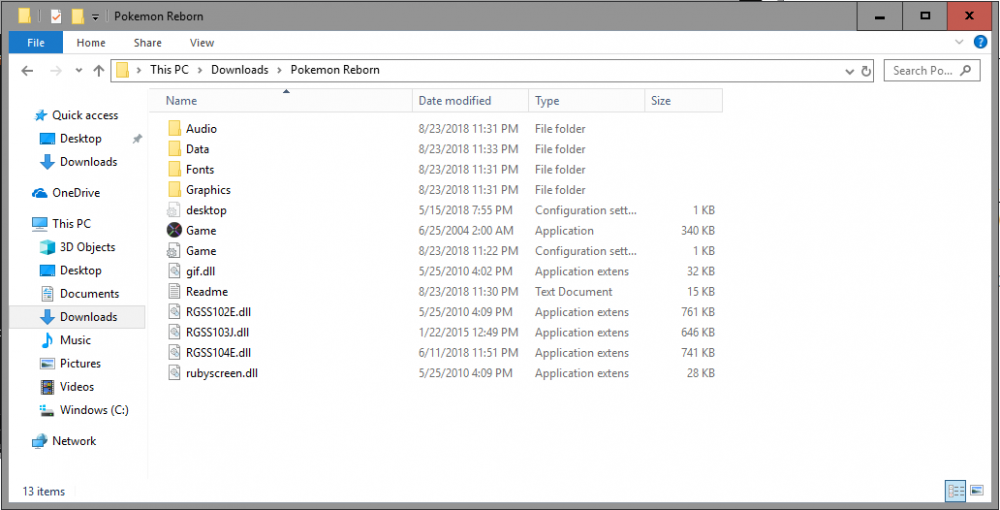Open the Quick Access Toolbar dropdown arrow

pos(95,17)
